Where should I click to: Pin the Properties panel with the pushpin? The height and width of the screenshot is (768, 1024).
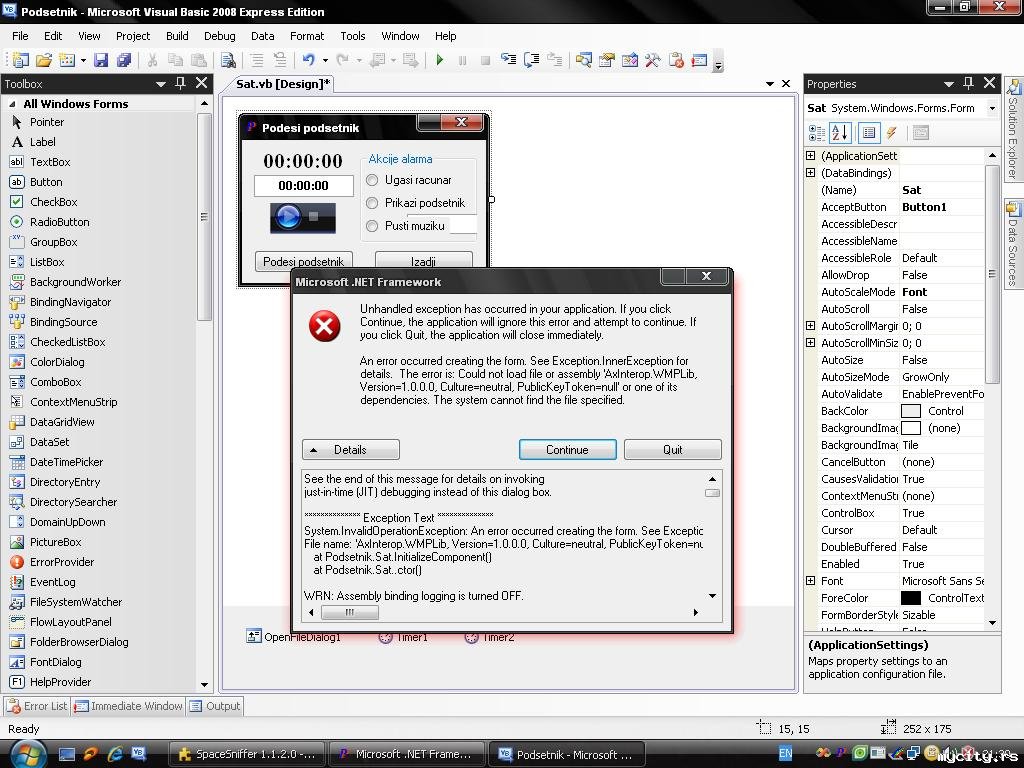point(968,83)
